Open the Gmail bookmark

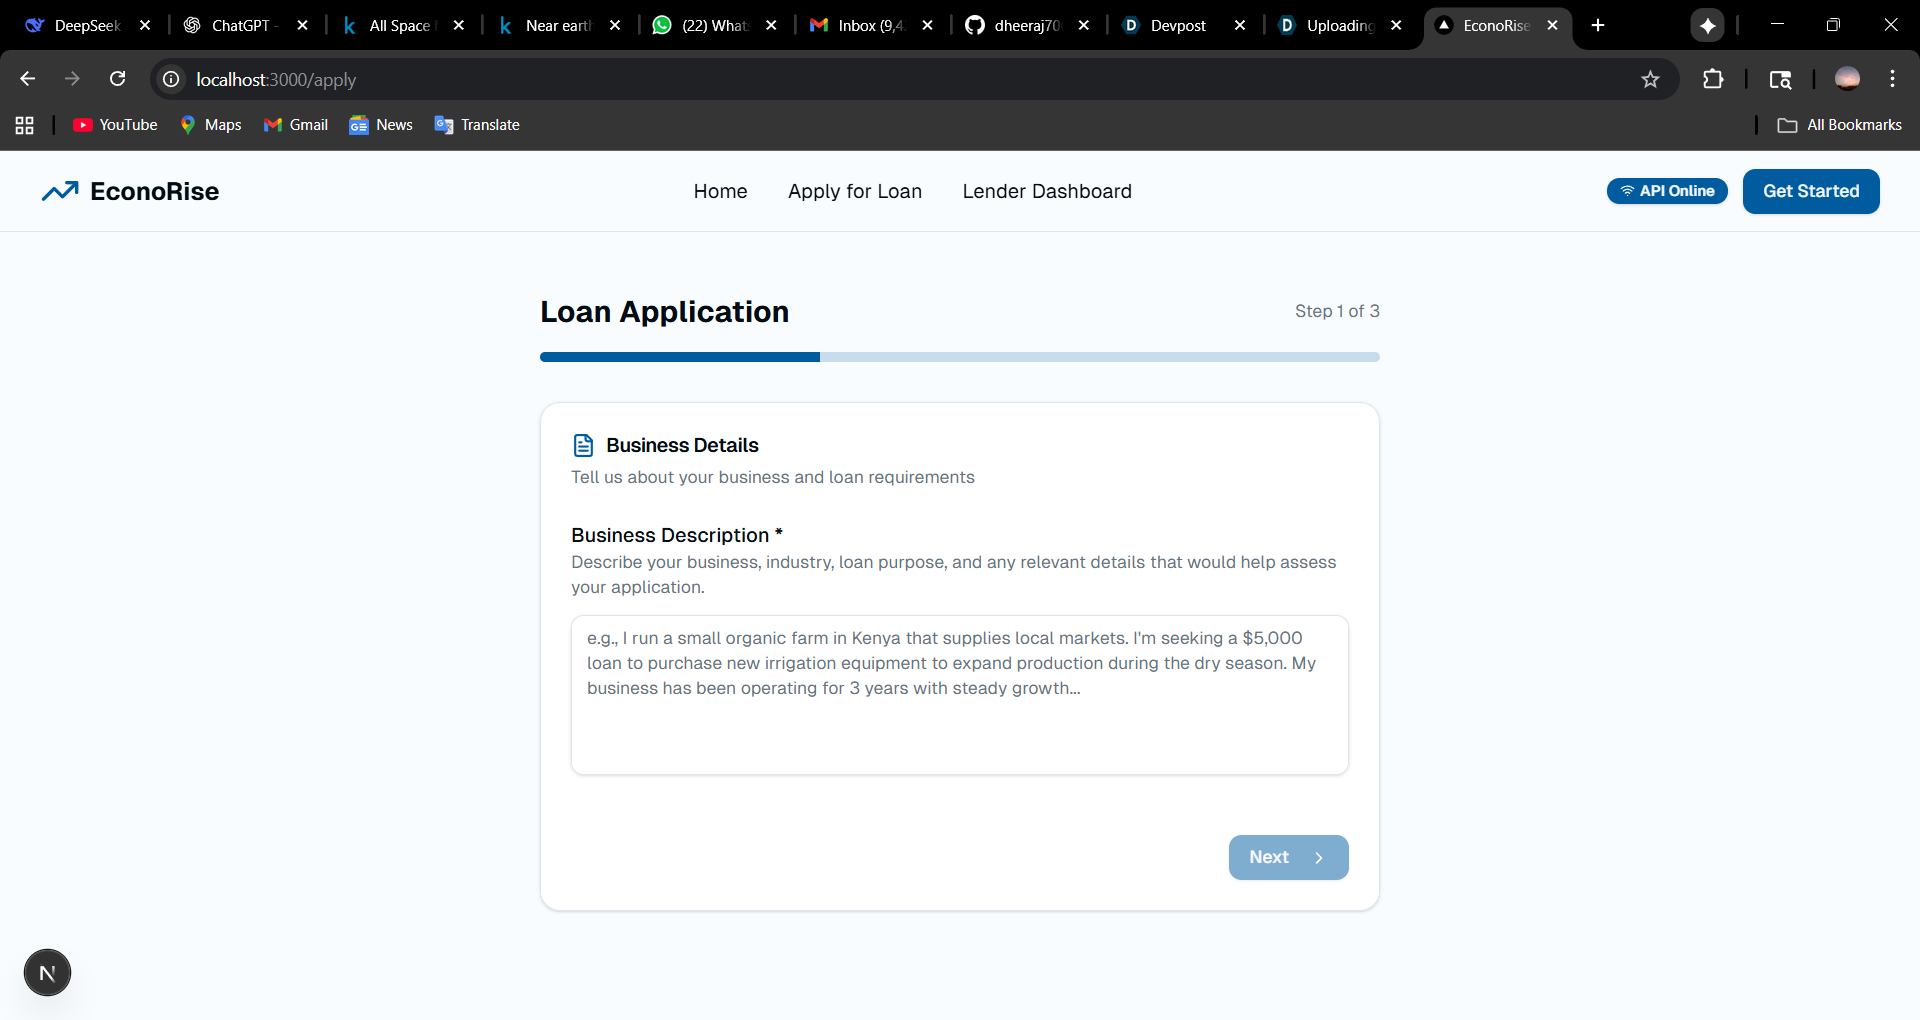tap(295, 125)
